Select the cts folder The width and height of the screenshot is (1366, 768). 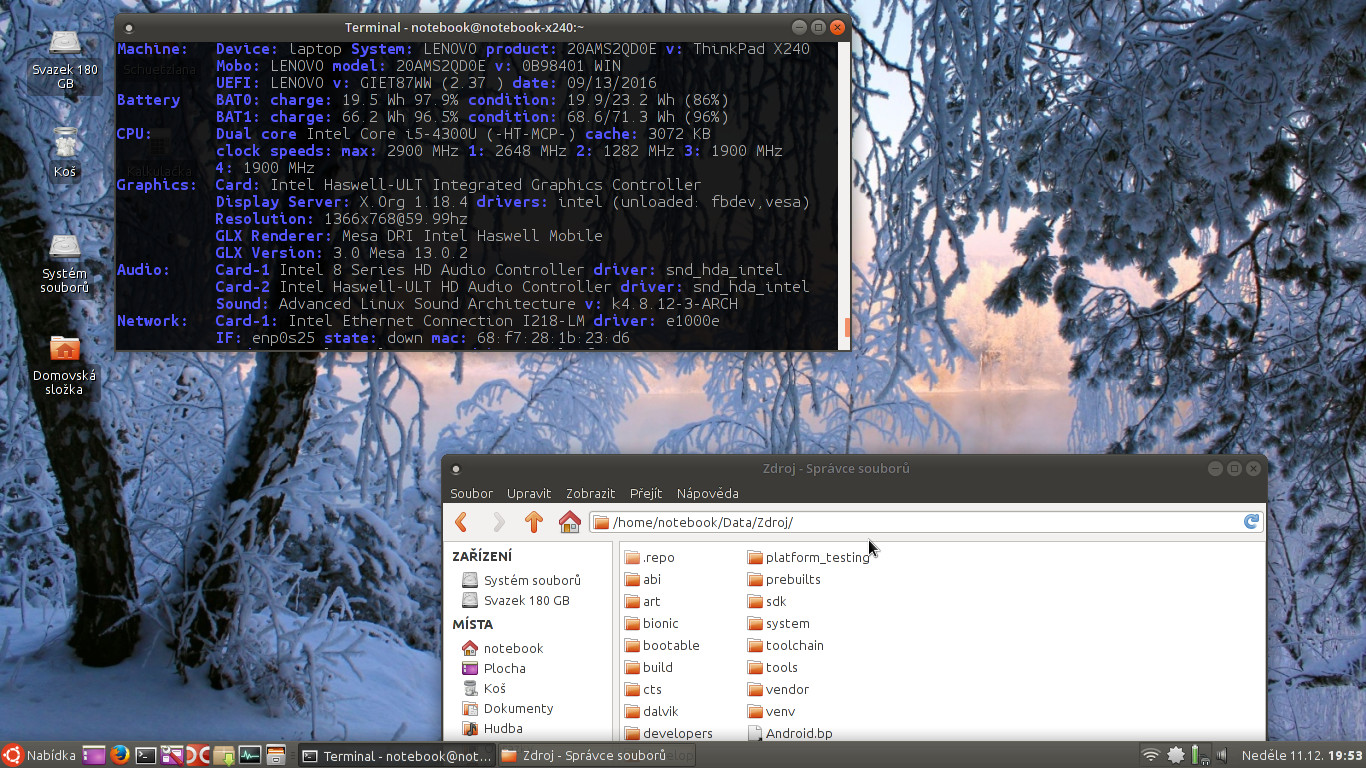click(x=644, y=689)
